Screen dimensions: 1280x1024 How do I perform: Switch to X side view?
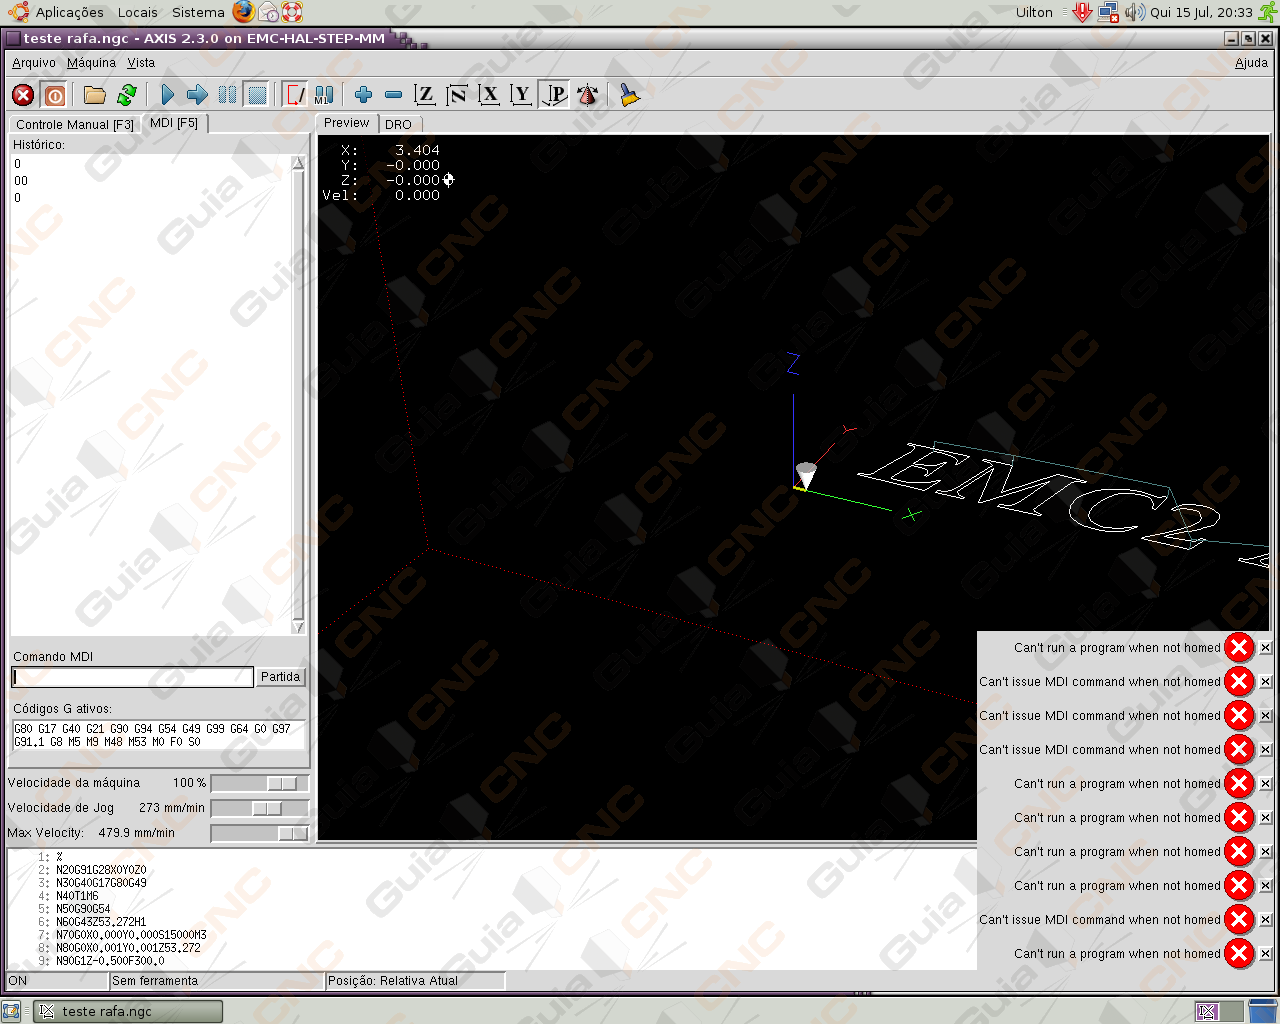[x=489, y=95]
